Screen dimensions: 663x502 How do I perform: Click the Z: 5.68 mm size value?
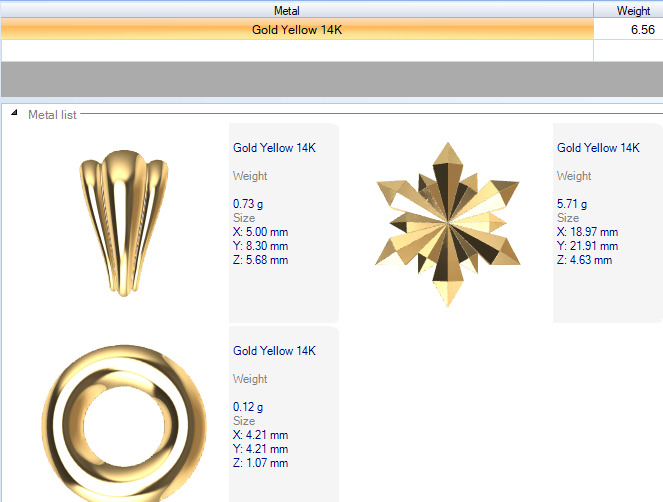(260, 260)
